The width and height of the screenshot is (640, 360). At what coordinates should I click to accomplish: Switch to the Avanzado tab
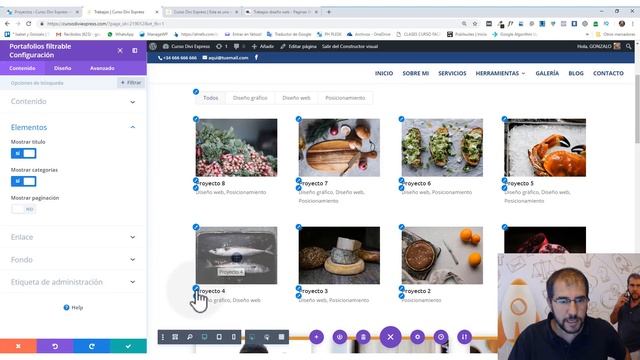[102, 68]
